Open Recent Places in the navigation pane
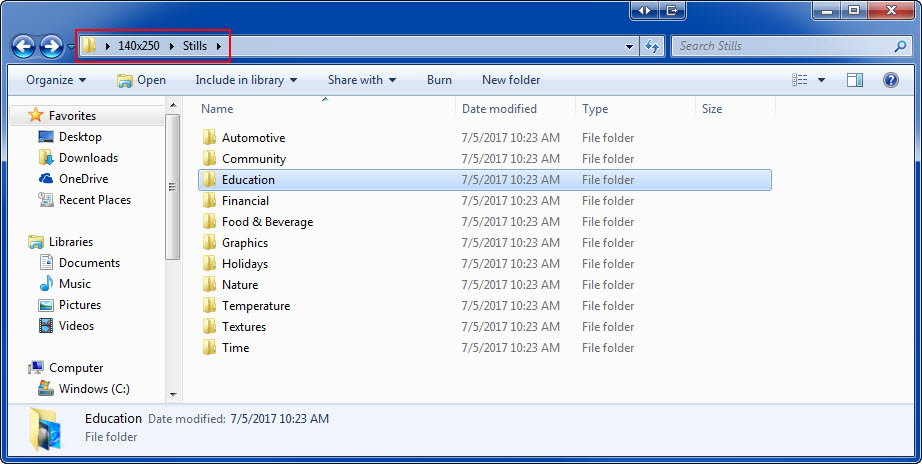Screen dimensions: 922x464 point(95,200)
